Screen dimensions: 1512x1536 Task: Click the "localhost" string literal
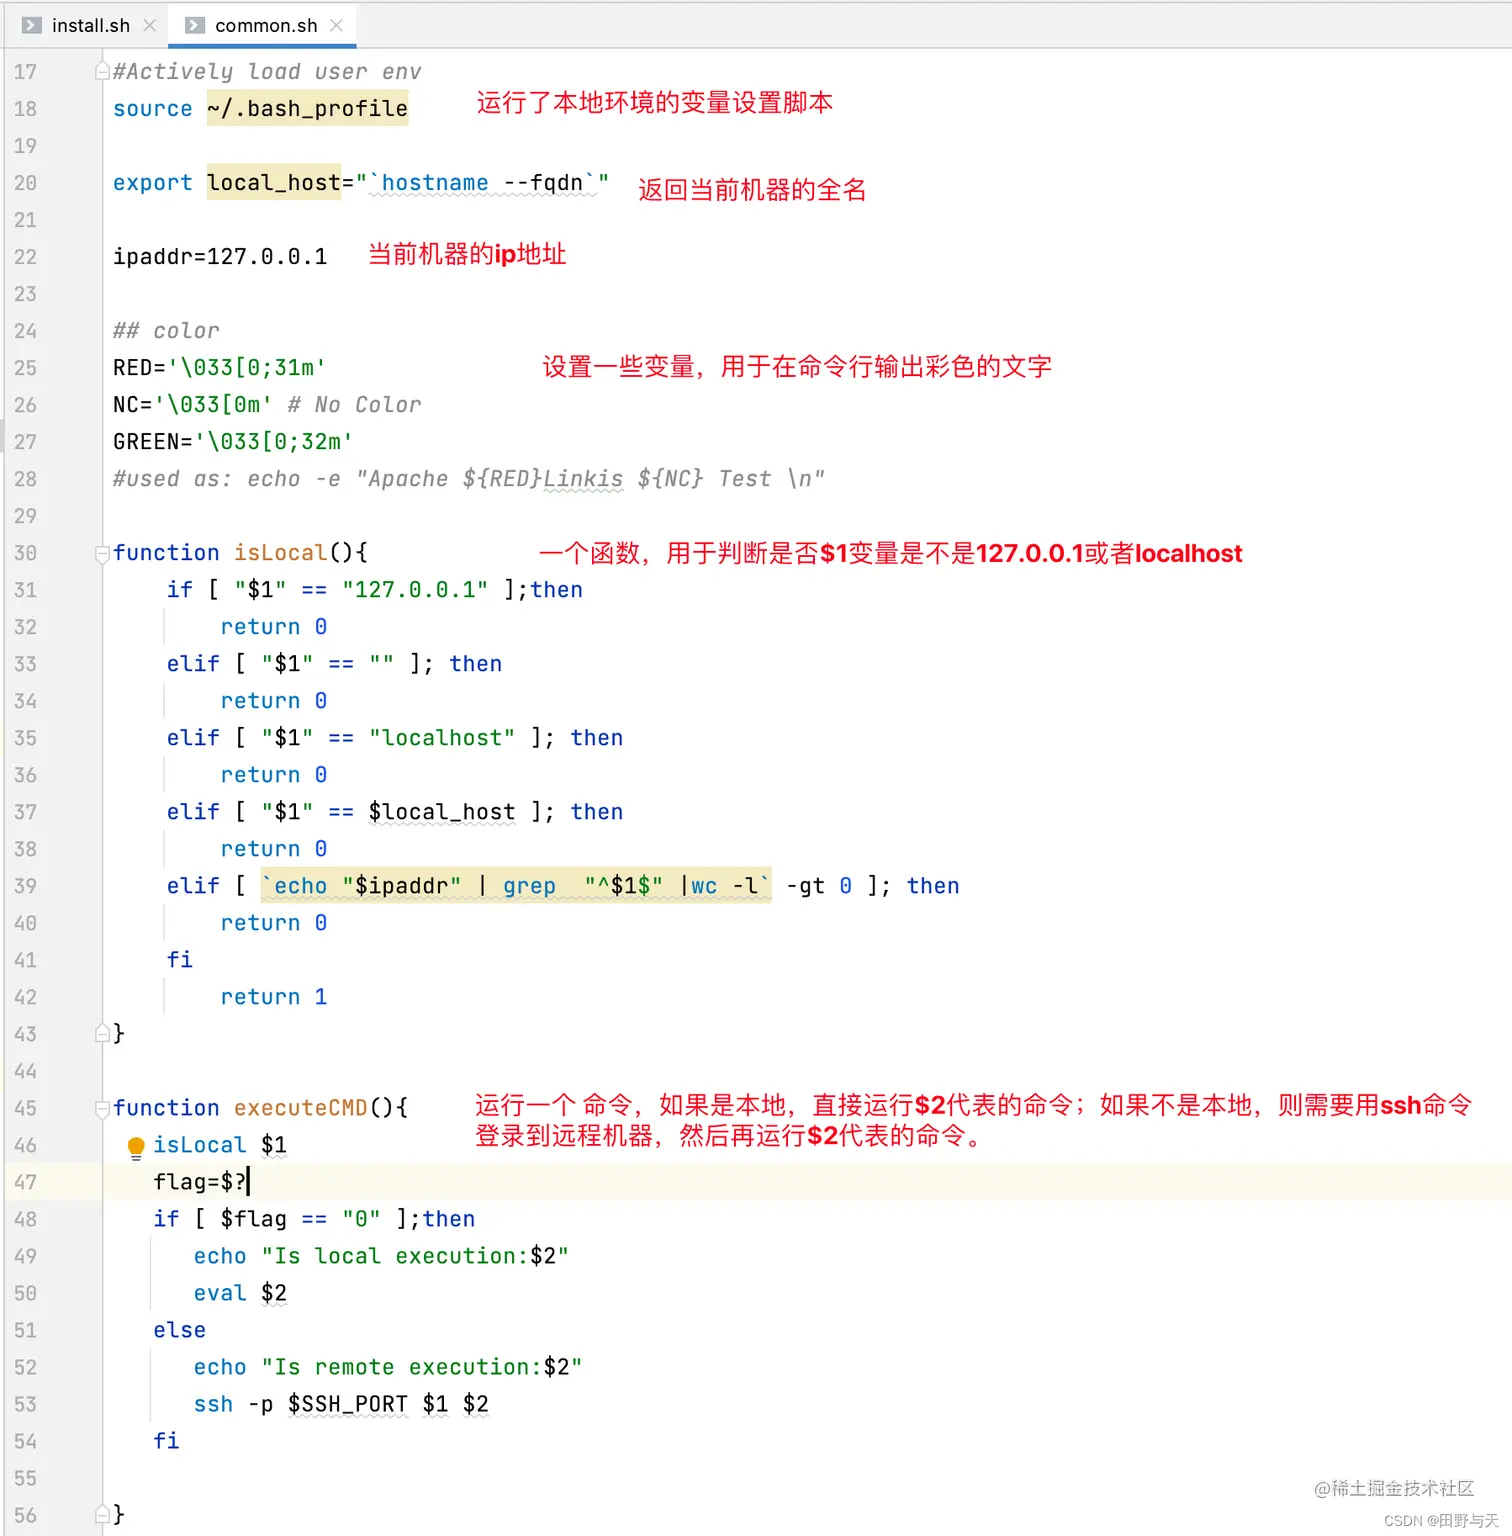(x=442, y=737)
